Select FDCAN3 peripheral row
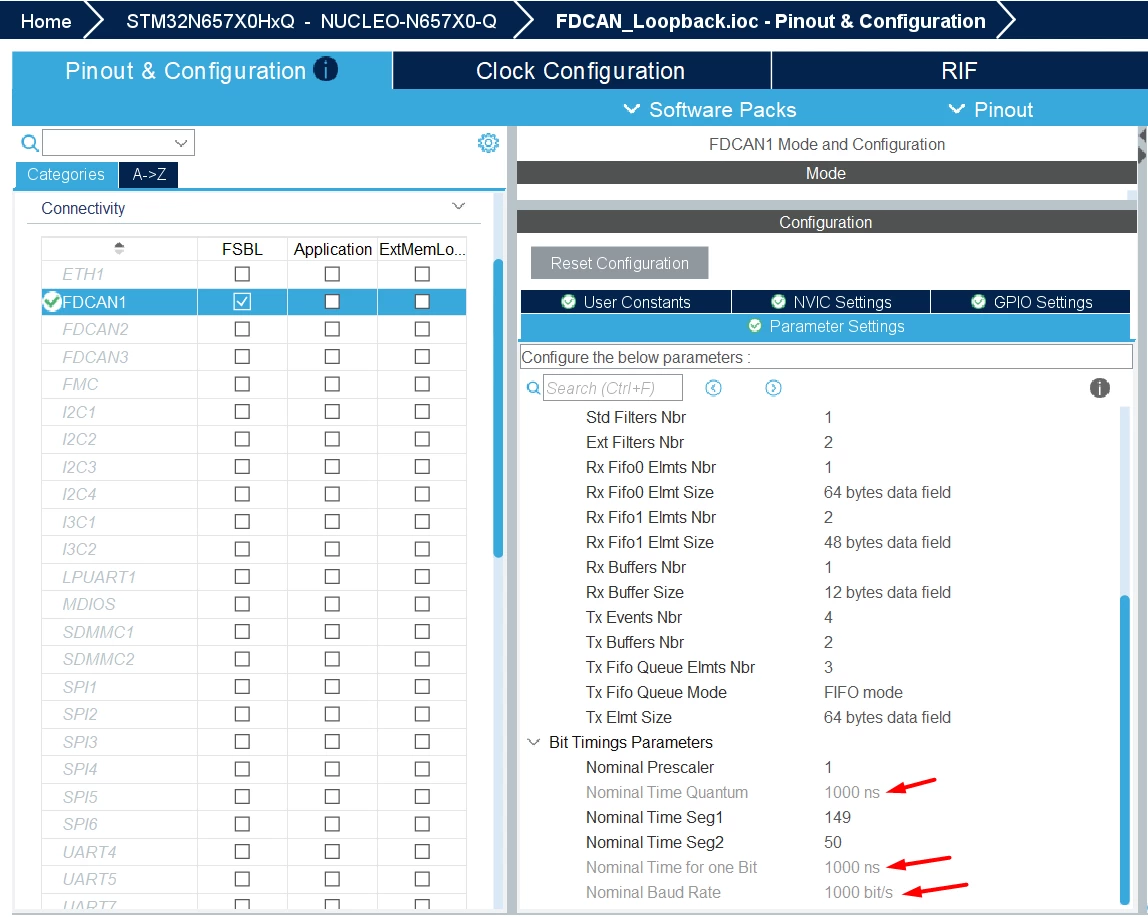The width and height of the screenshot is (1148, 917). point(95,357)
